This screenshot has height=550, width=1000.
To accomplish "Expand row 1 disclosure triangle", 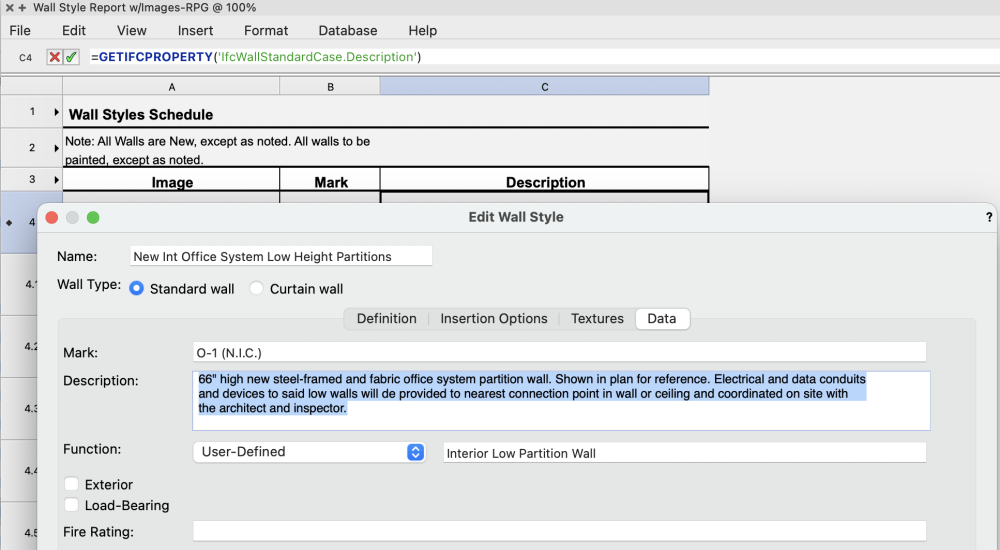I will coord(56,112).
